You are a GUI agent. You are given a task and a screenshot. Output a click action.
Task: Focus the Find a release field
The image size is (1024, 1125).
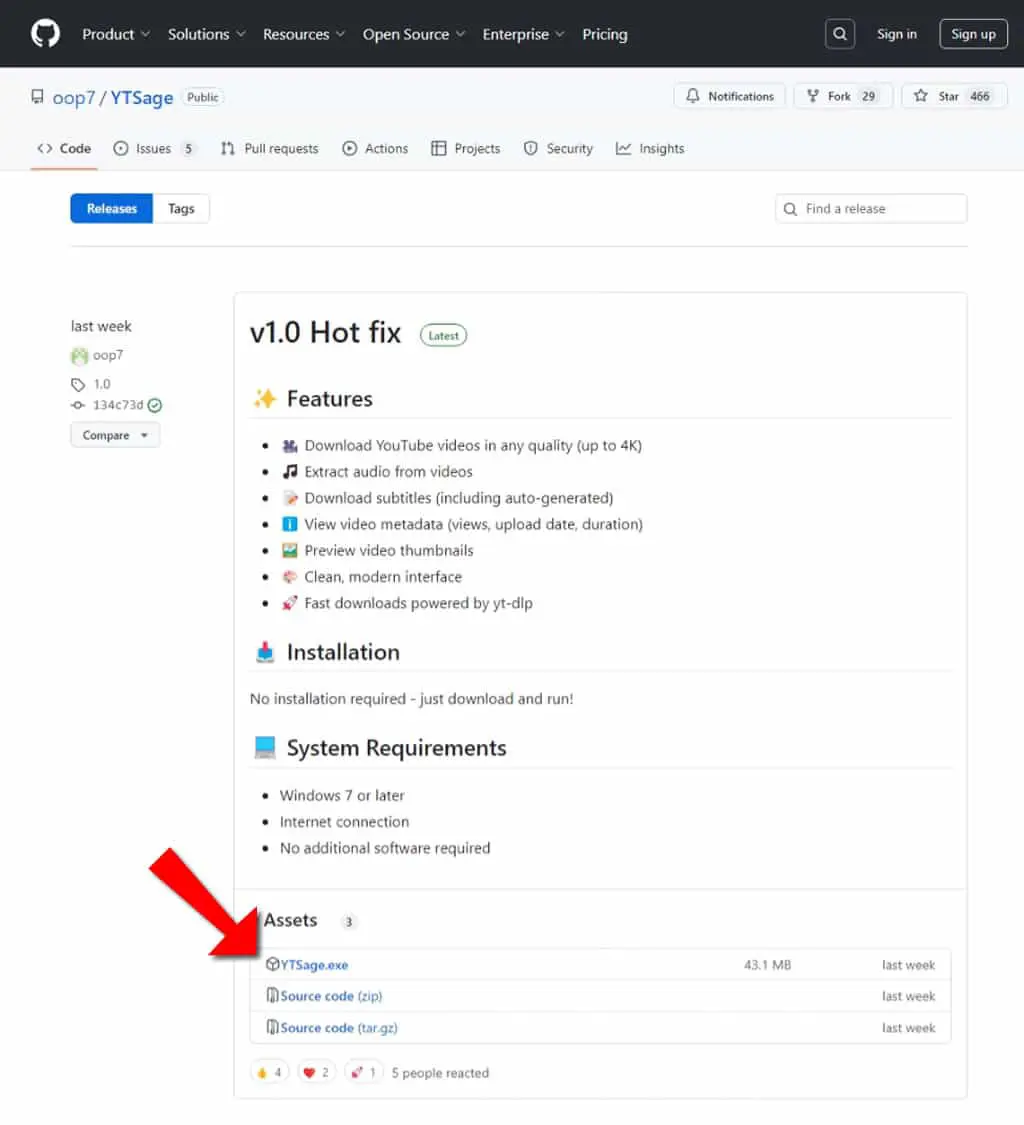(871, 209)
